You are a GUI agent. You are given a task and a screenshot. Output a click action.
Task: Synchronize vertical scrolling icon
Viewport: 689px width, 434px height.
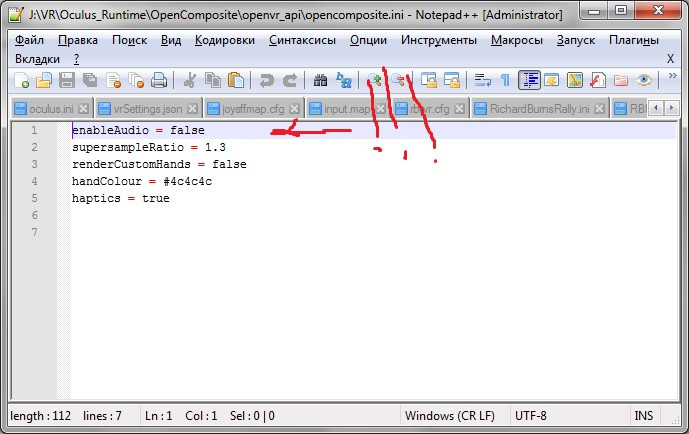click(x=428, y=80)
